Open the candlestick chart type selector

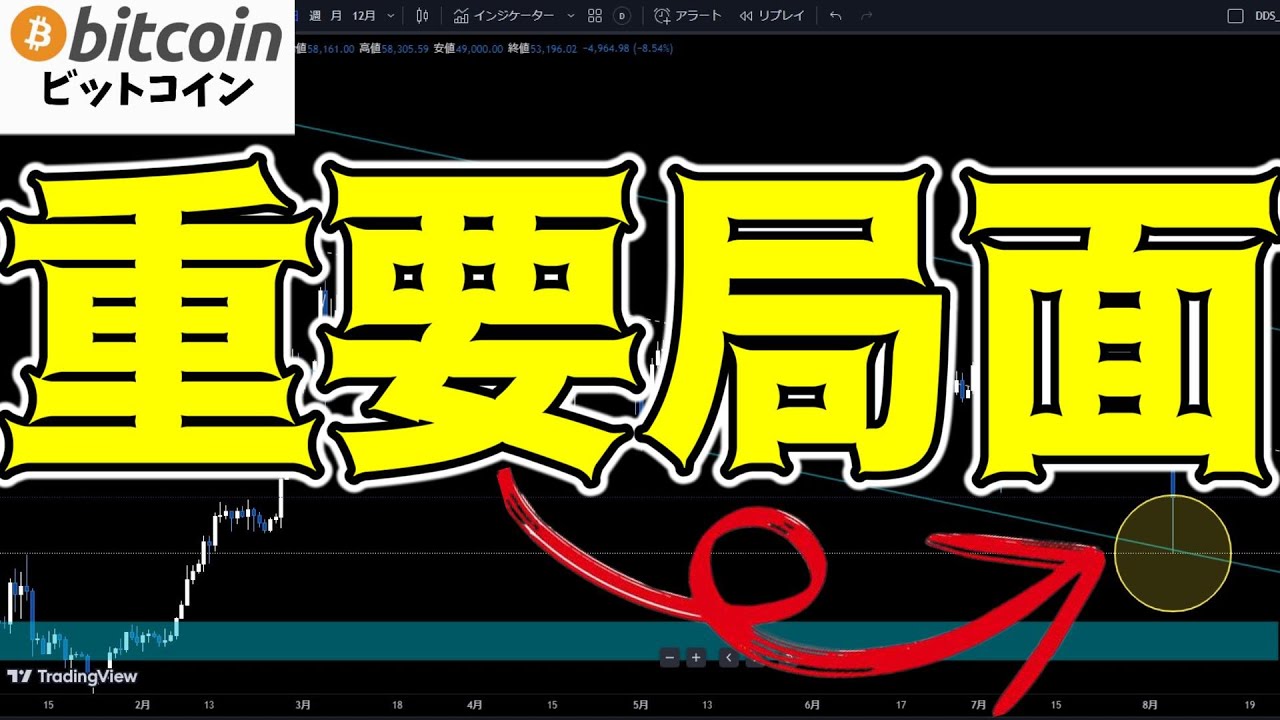pos(422,16)
